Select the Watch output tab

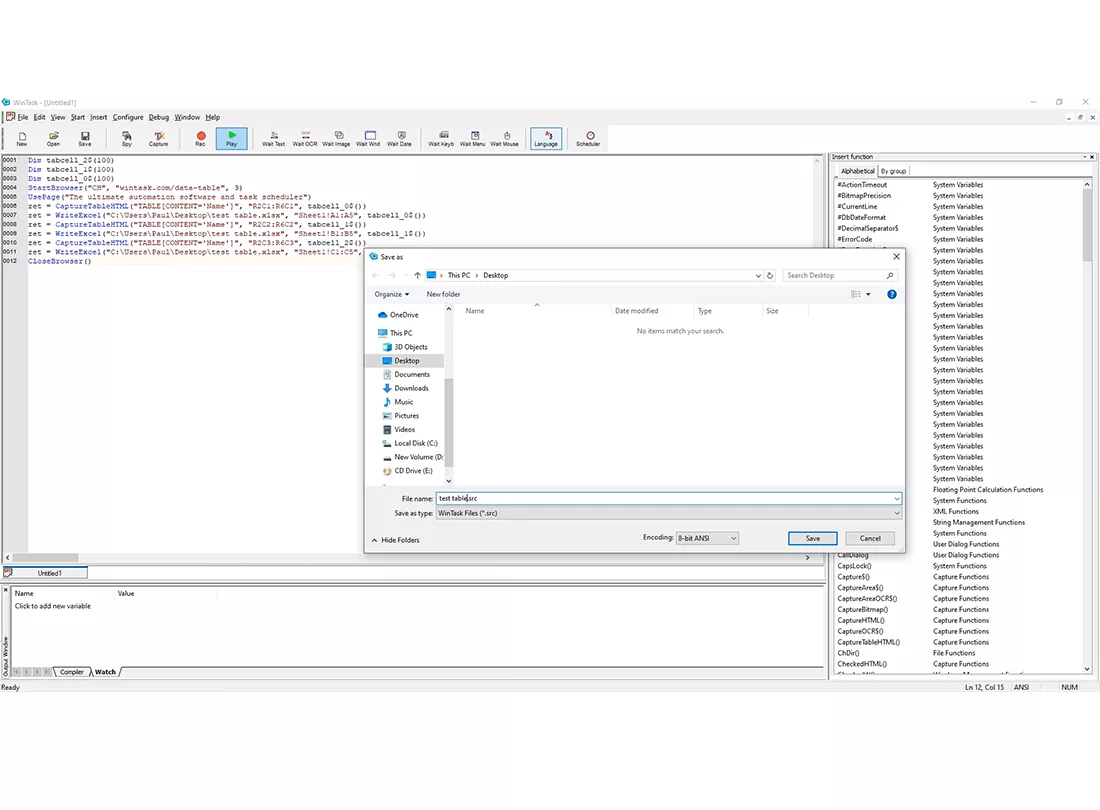pos(105,672)
